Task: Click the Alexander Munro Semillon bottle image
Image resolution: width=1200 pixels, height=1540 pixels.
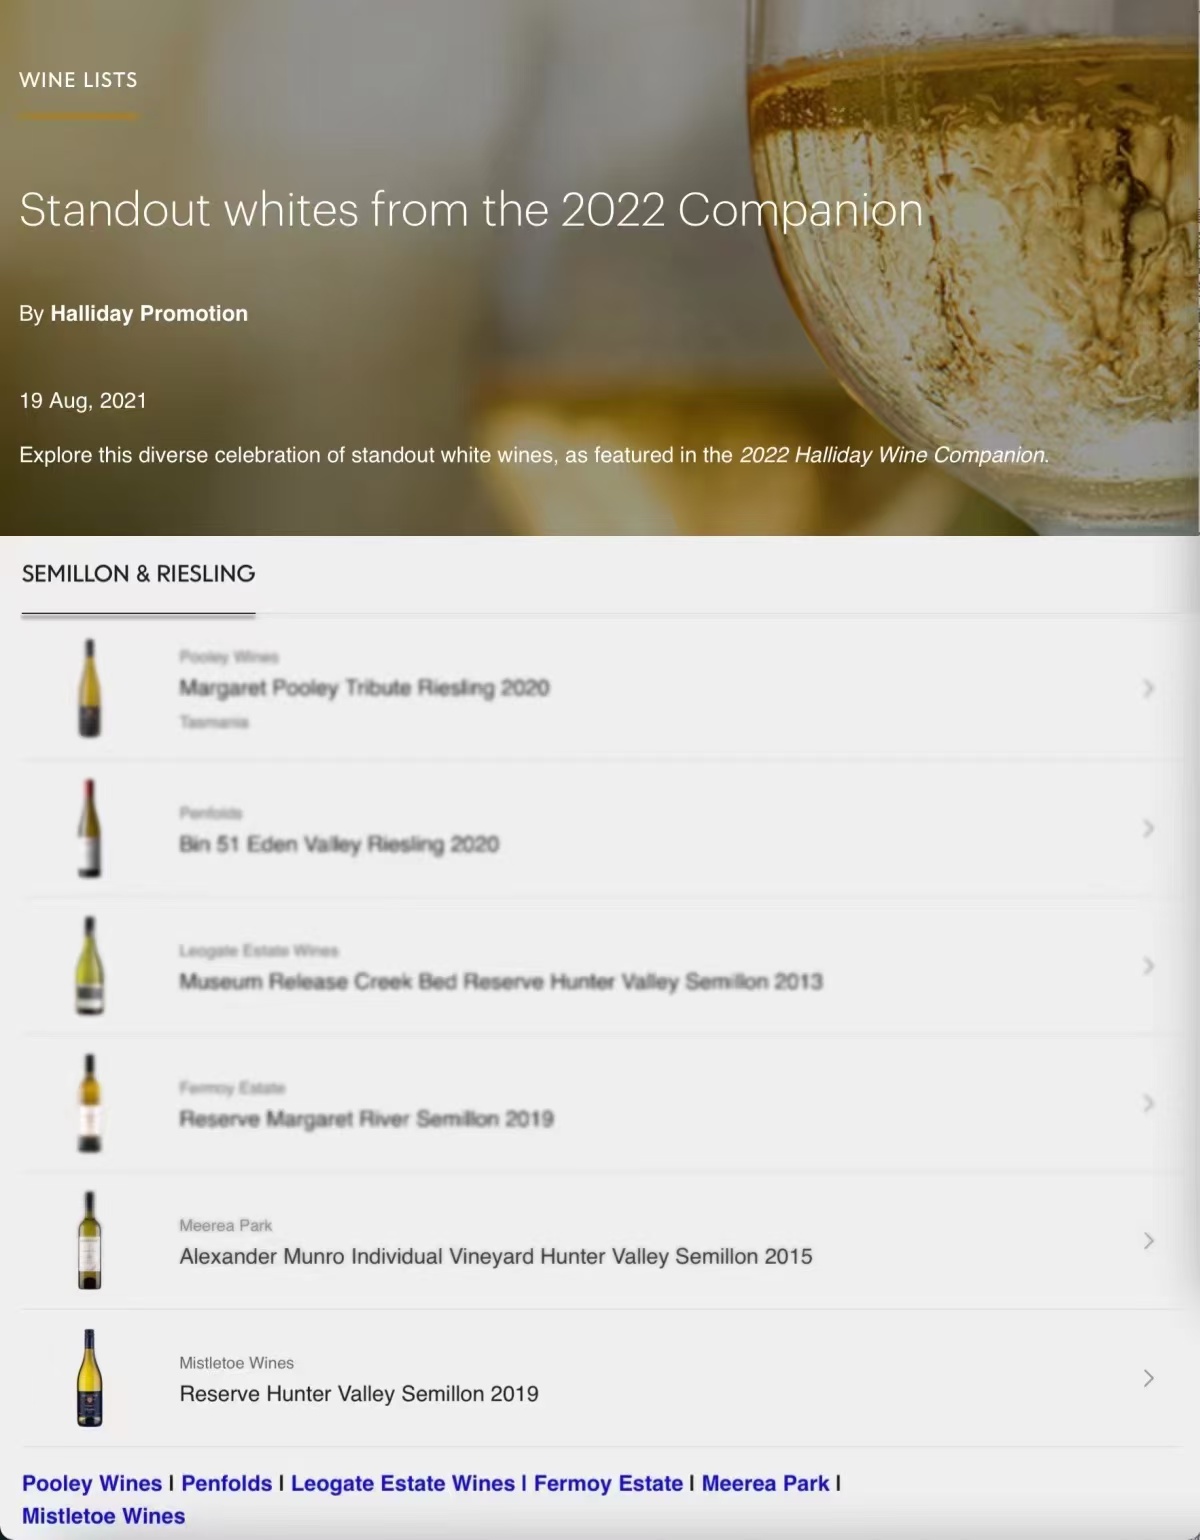Action: (x=90, y=1240)
